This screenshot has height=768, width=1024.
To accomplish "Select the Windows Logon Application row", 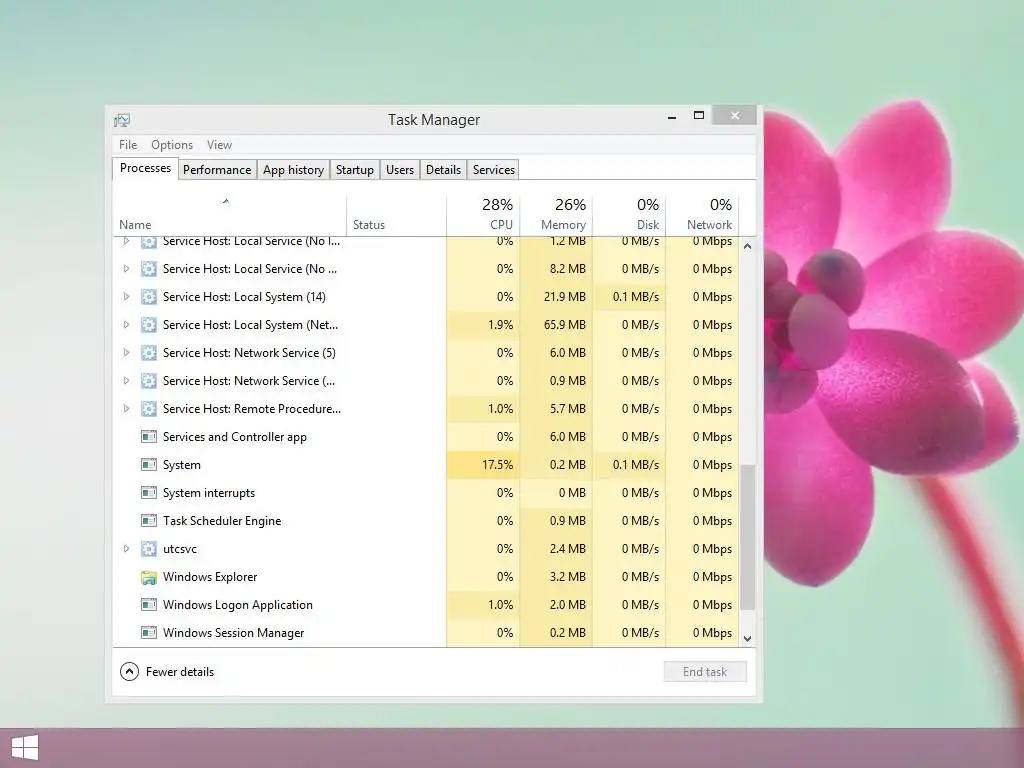I will [x=426, y=605].
